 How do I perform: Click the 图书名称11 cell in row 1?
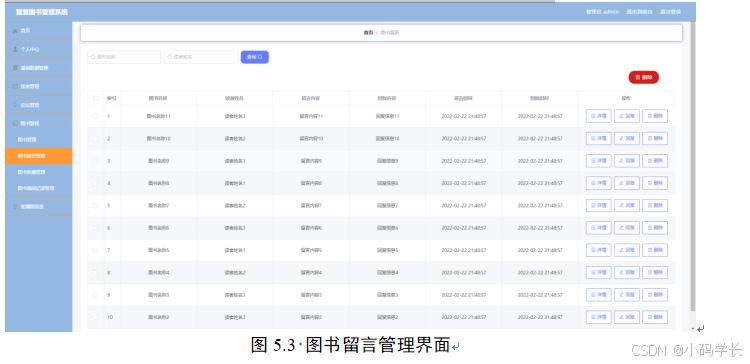pyautogui.click(x=158, y=116)
